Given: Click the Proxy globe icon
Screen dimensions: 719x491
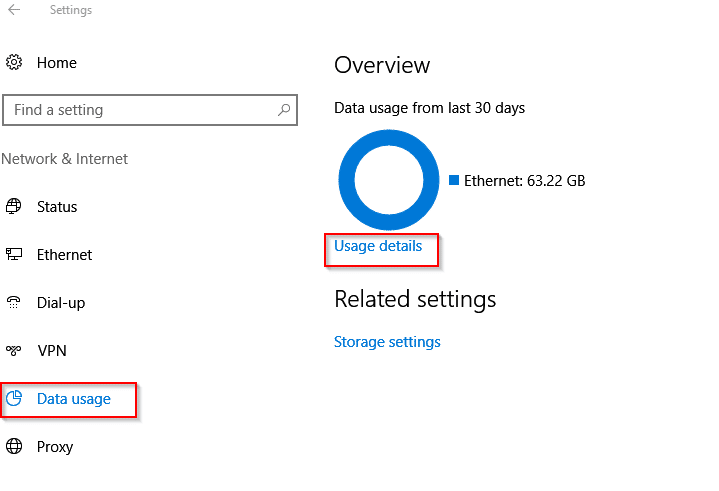Looking at the screenshot, I should pyautogui.click(x=14, y=447).
